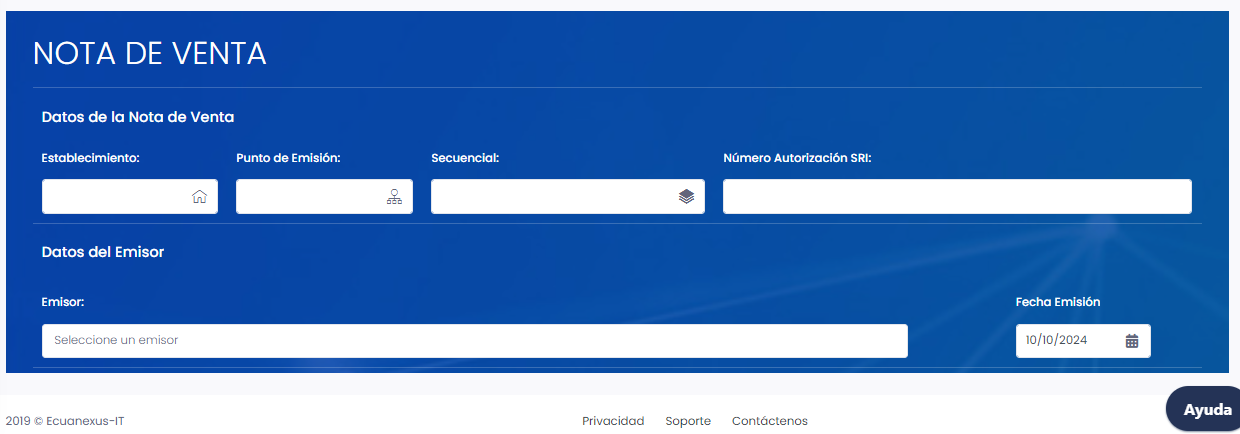Viewport: 1240px width, 434px height.
Task: Focus the Secuencial input field
Action: tap(568, 197)
